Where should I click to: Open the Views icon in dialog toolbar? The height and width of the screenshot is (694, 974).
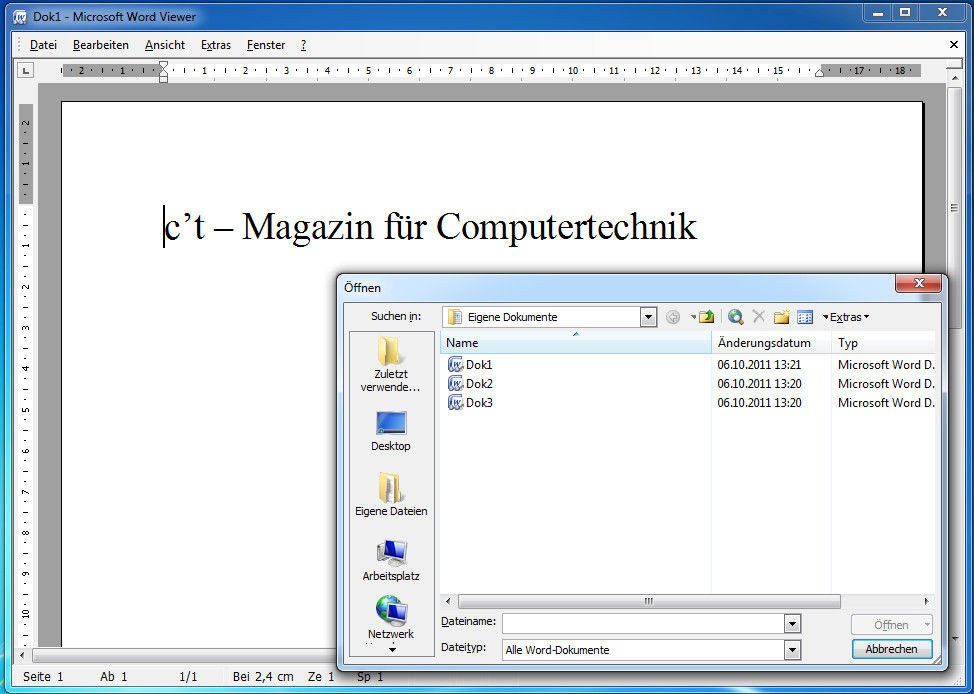coord(805,317)
